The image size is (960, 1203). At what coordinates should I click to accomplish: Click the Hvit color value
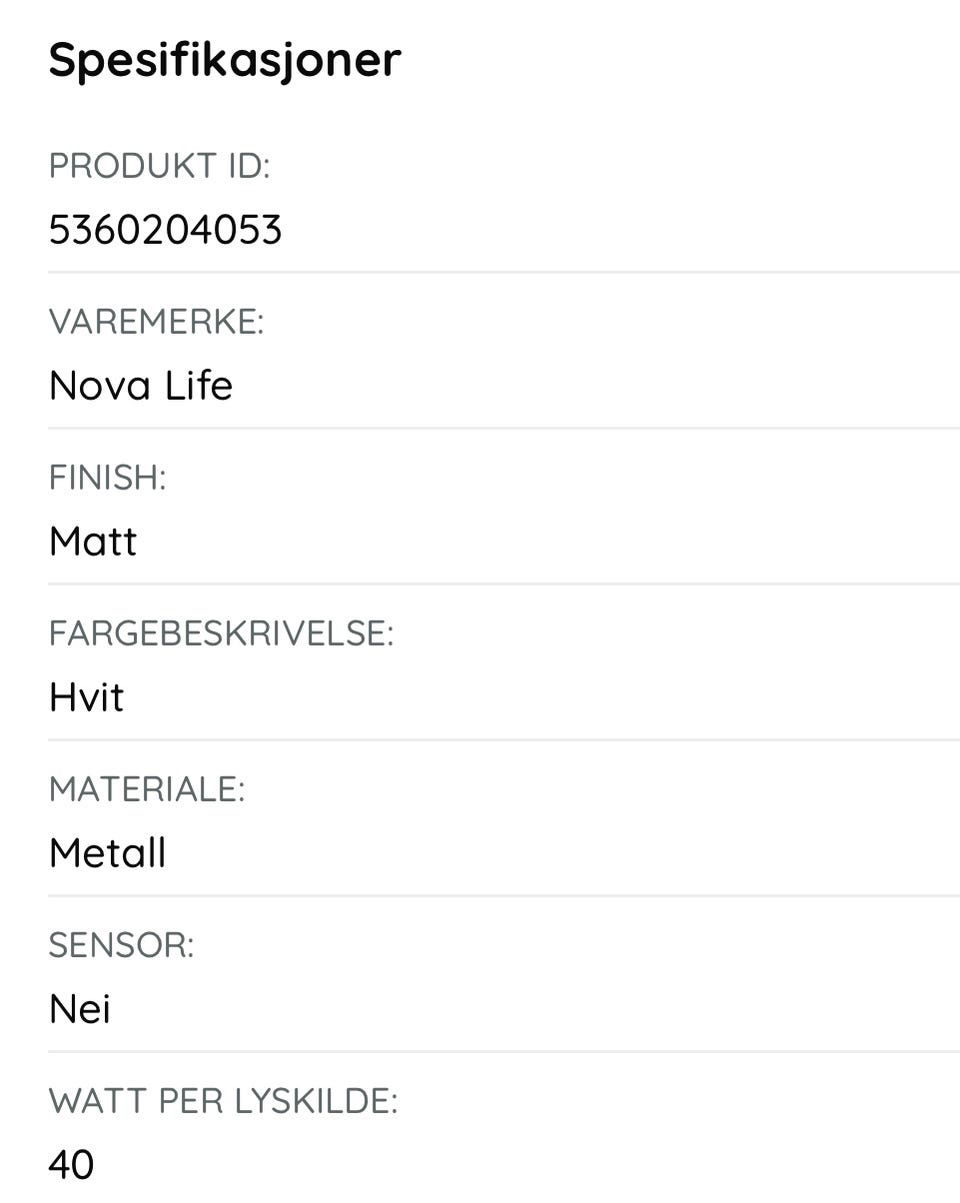[86, 698]
